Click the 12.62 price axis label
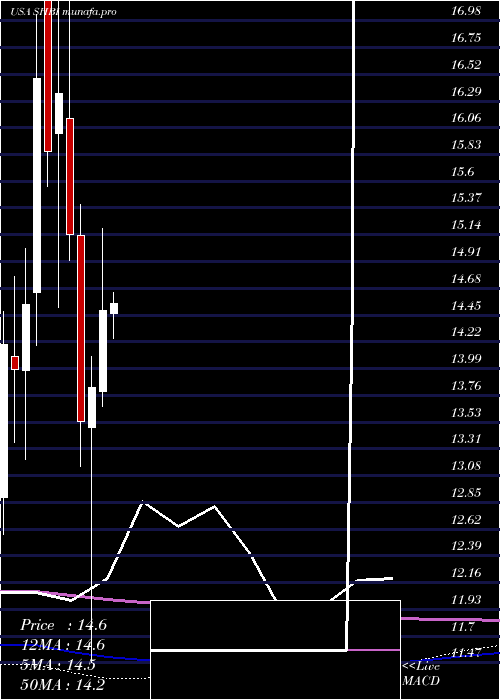Screen dimensions: 500x700 pos(466,520)
